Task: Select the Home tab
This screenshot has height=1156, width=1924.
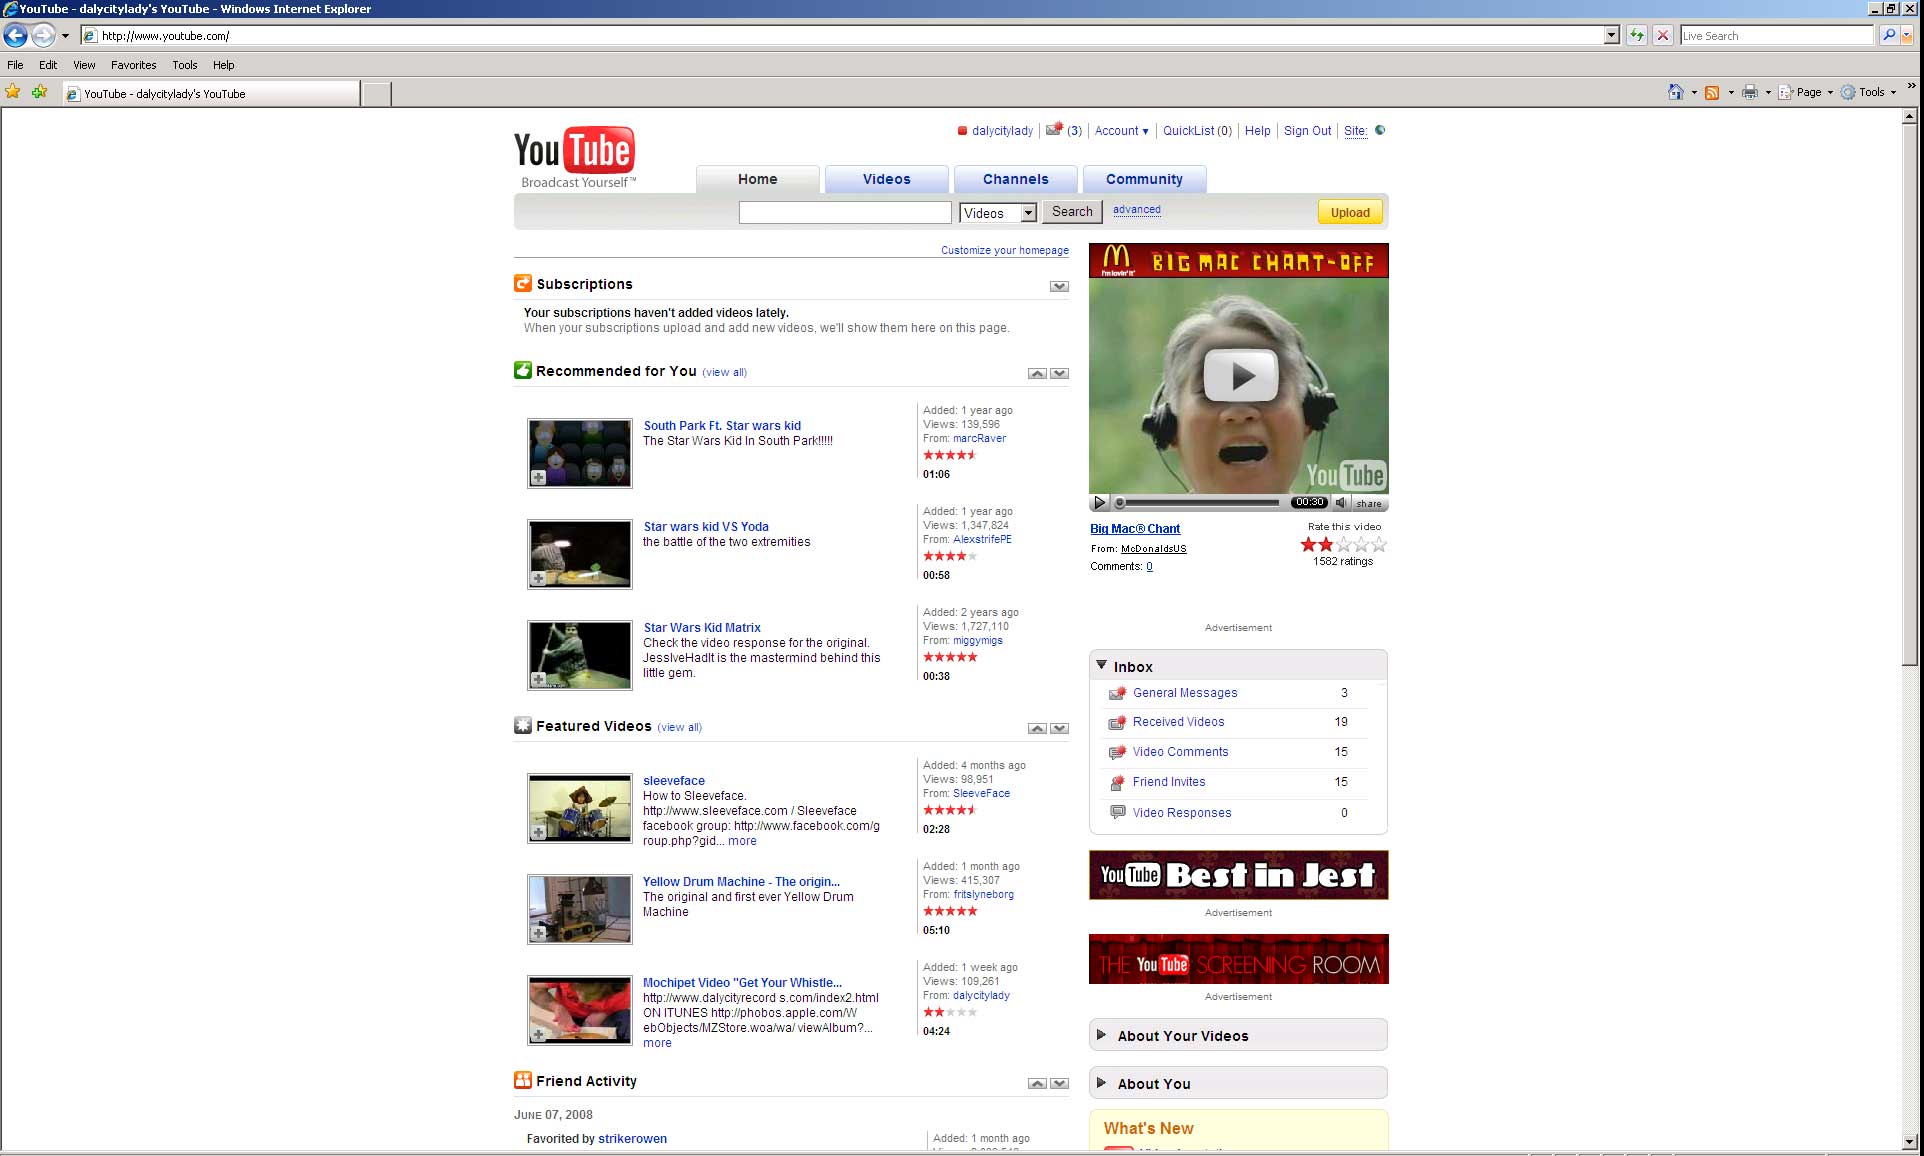Action: pos(757,179)
